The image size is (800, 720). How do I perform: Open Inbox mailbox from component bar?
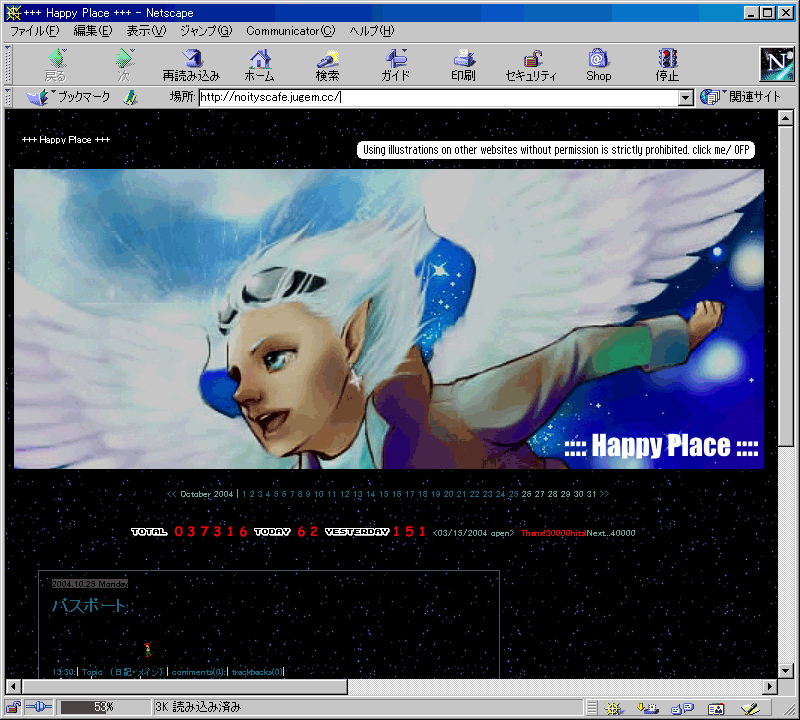click(648, 708)
